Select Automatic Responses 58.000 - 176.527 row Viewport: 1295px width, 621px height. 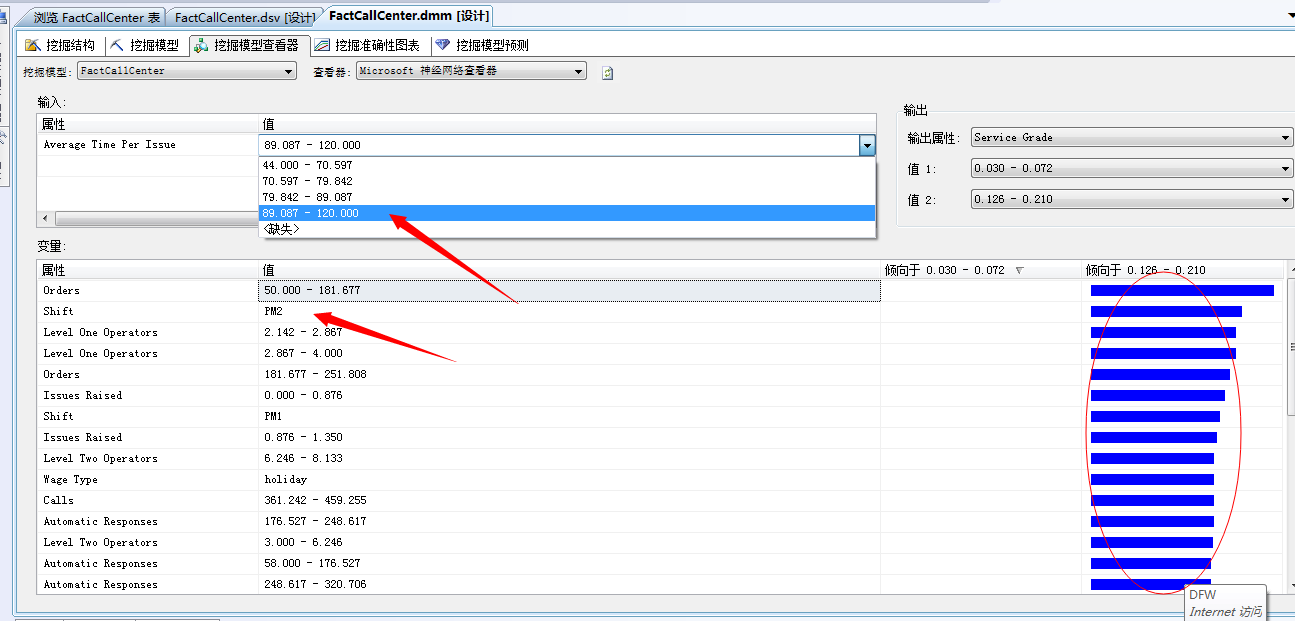[x=660, y=563]
